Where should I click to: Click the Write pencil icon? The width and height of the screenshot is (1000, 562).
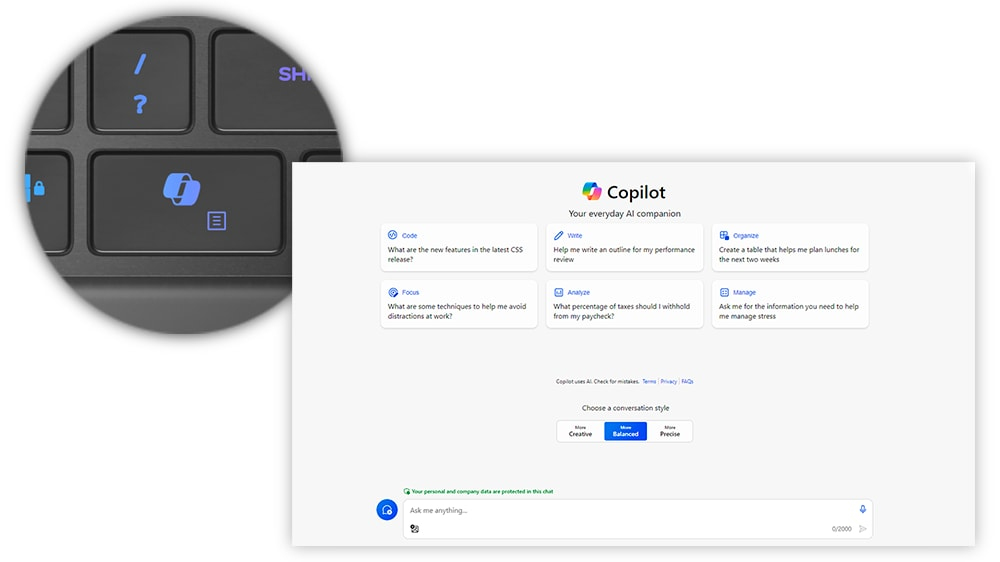559,235
